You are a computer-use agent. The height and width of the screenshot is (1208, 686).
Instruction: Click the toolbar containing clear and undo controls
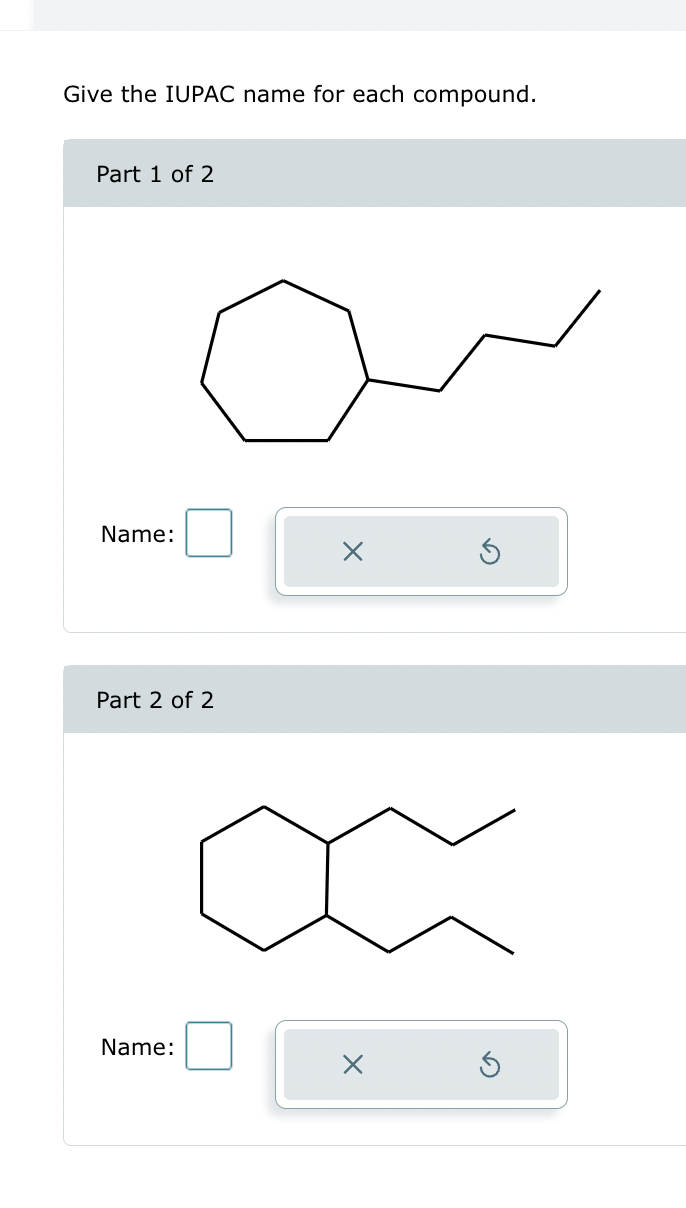tap(420, 551)
